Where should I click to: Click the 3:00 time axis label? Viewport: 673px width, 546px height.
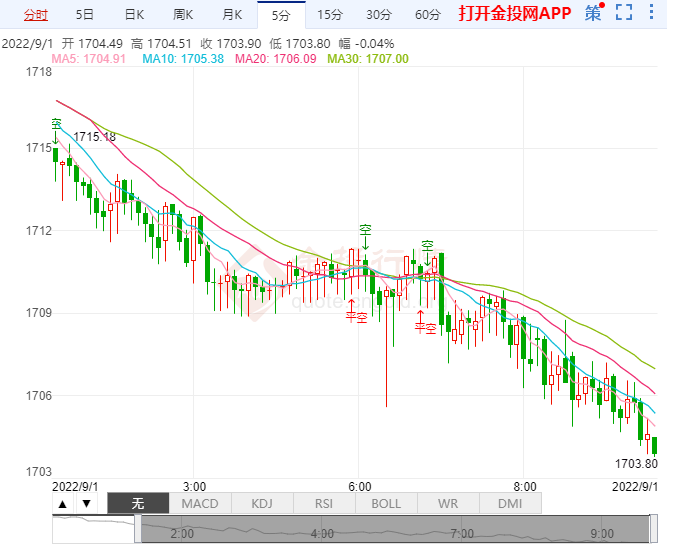[194, 487]
